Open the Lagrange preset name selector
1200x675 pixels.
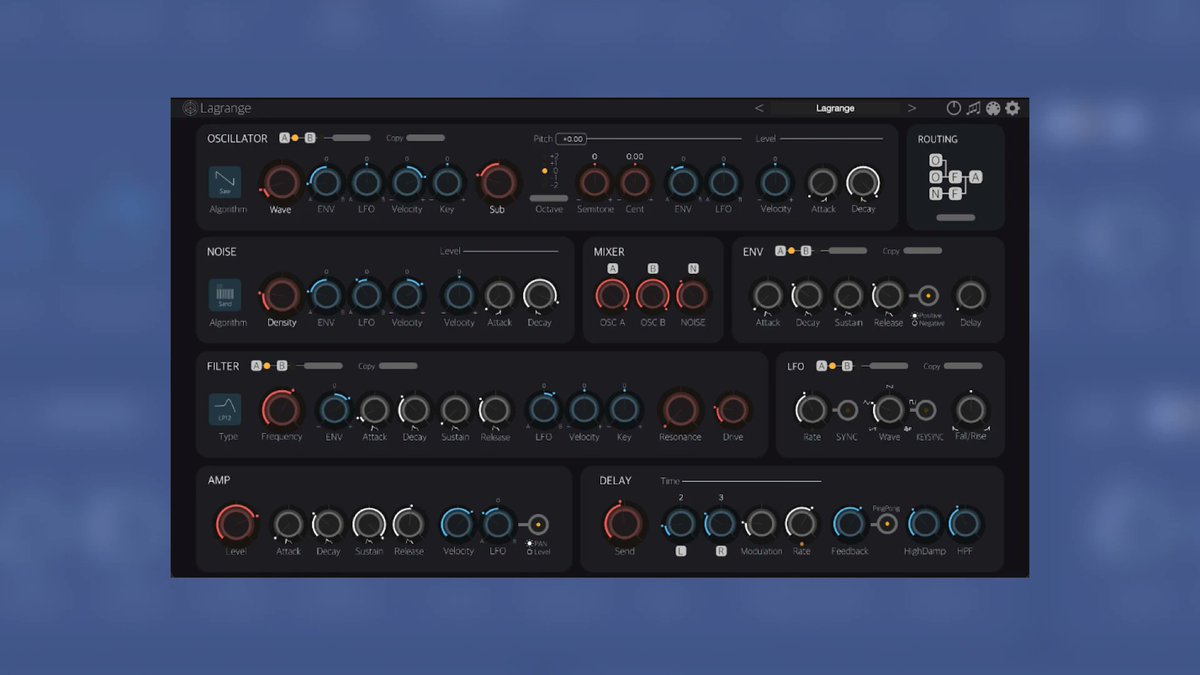point(835,108)
